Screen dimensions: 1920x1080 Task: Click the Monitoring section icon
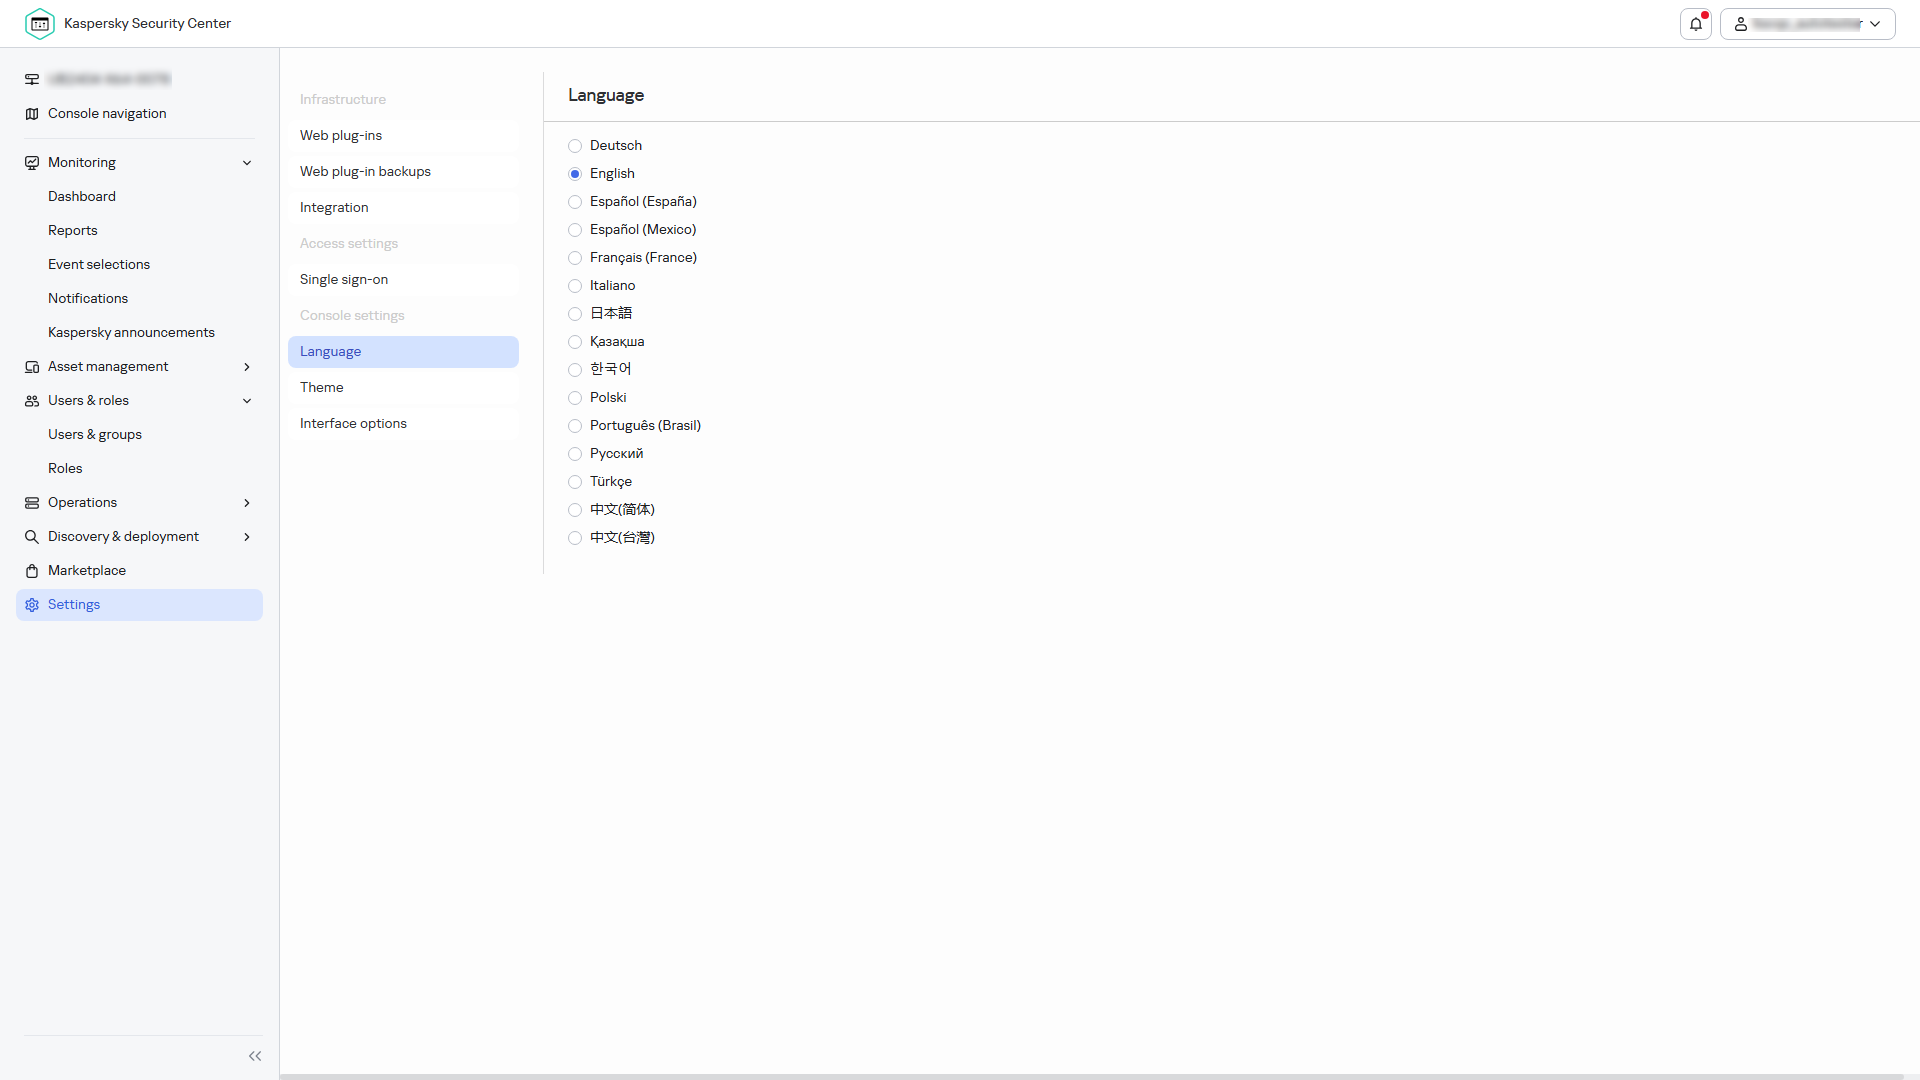coord(32,163)
